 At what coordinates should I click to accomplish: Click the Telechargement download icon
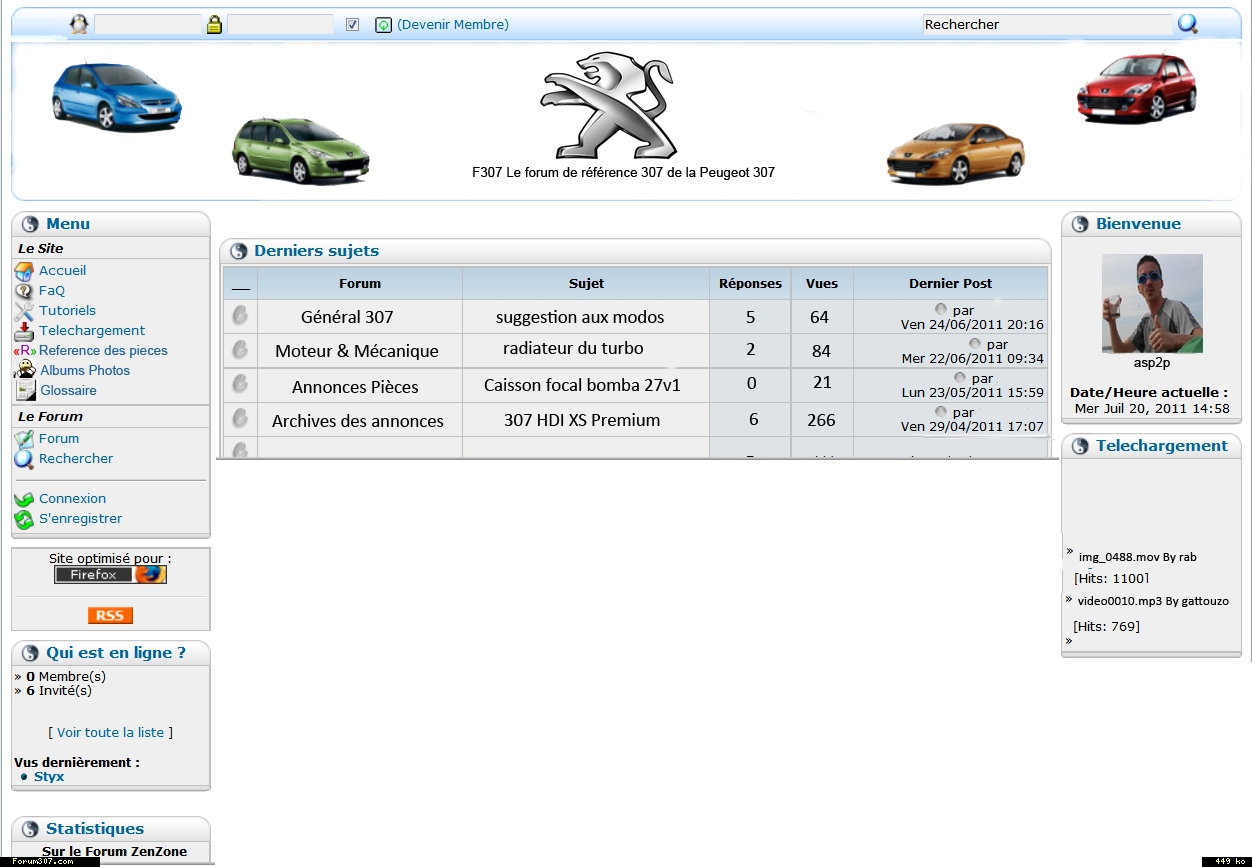[x=24, y=331]
